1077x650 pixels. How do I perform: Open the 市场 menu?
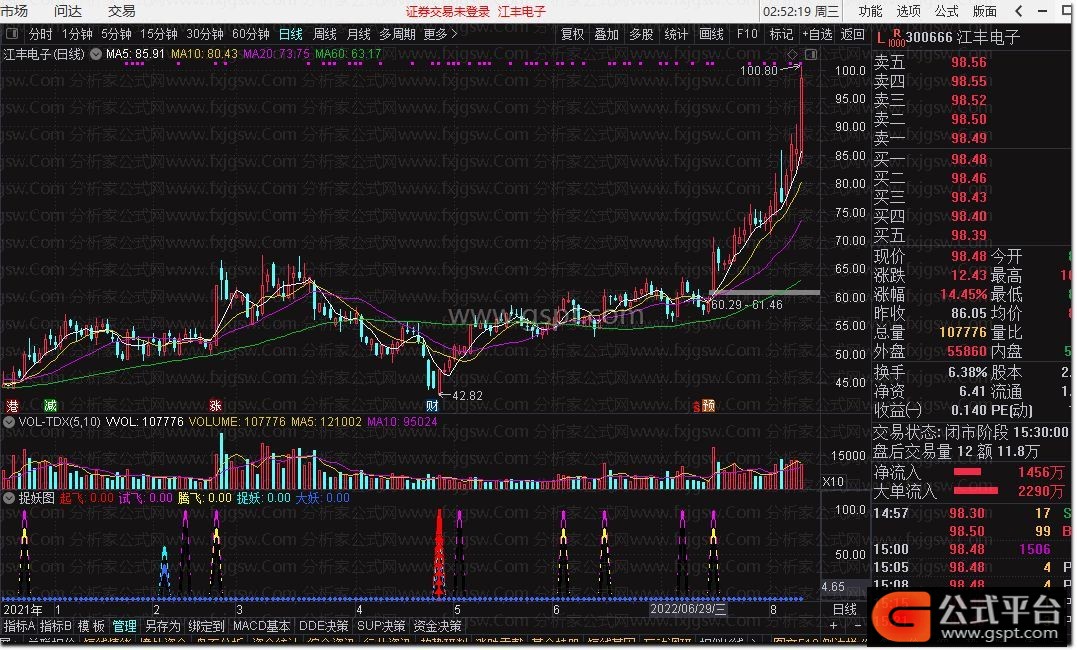point(14,11)
